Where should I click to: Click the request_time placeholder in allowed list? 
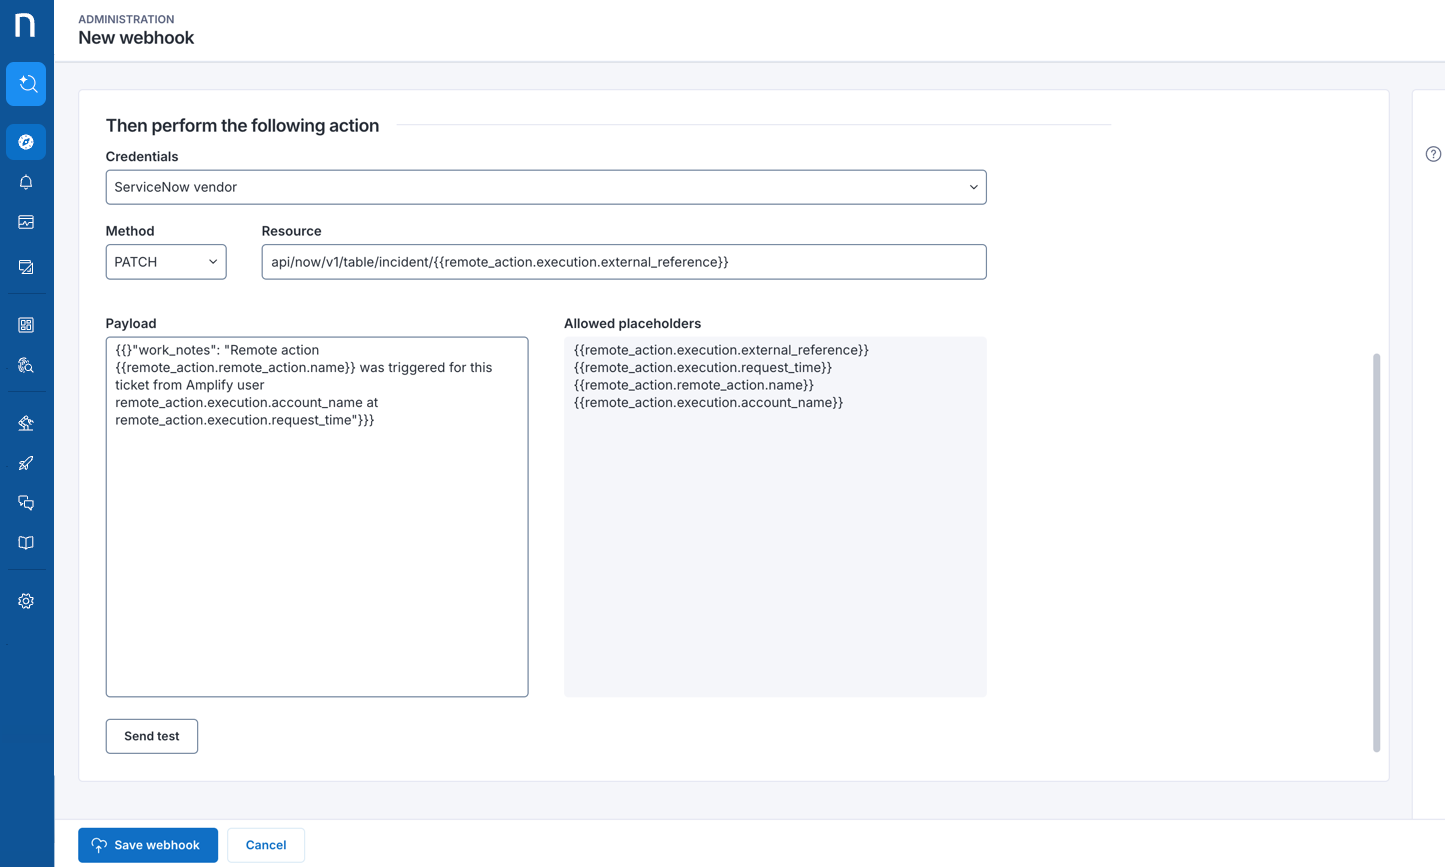point(703,368)
